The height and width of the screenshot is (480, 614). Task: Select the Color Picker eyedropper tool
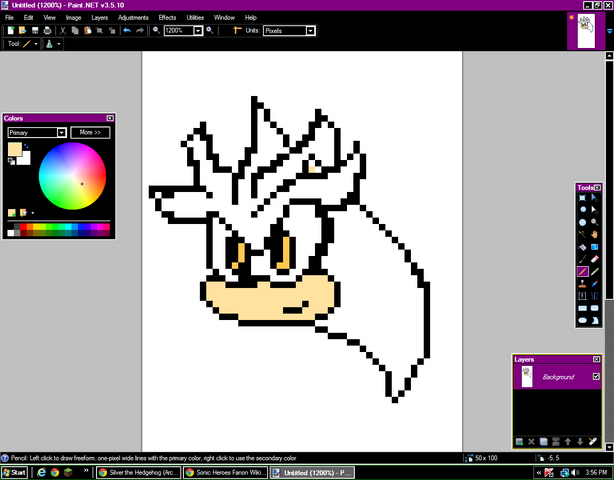pyautogui.click(x=594, y=271)
